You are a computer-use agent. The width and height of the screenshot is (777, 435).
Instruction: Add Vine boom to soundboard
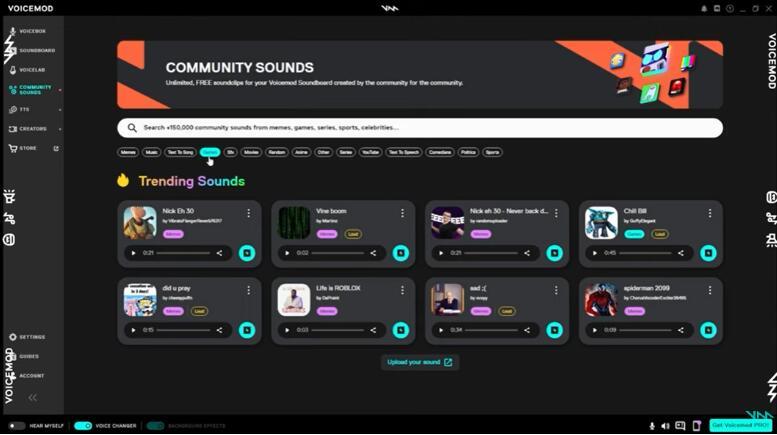(x=400, y=253)
